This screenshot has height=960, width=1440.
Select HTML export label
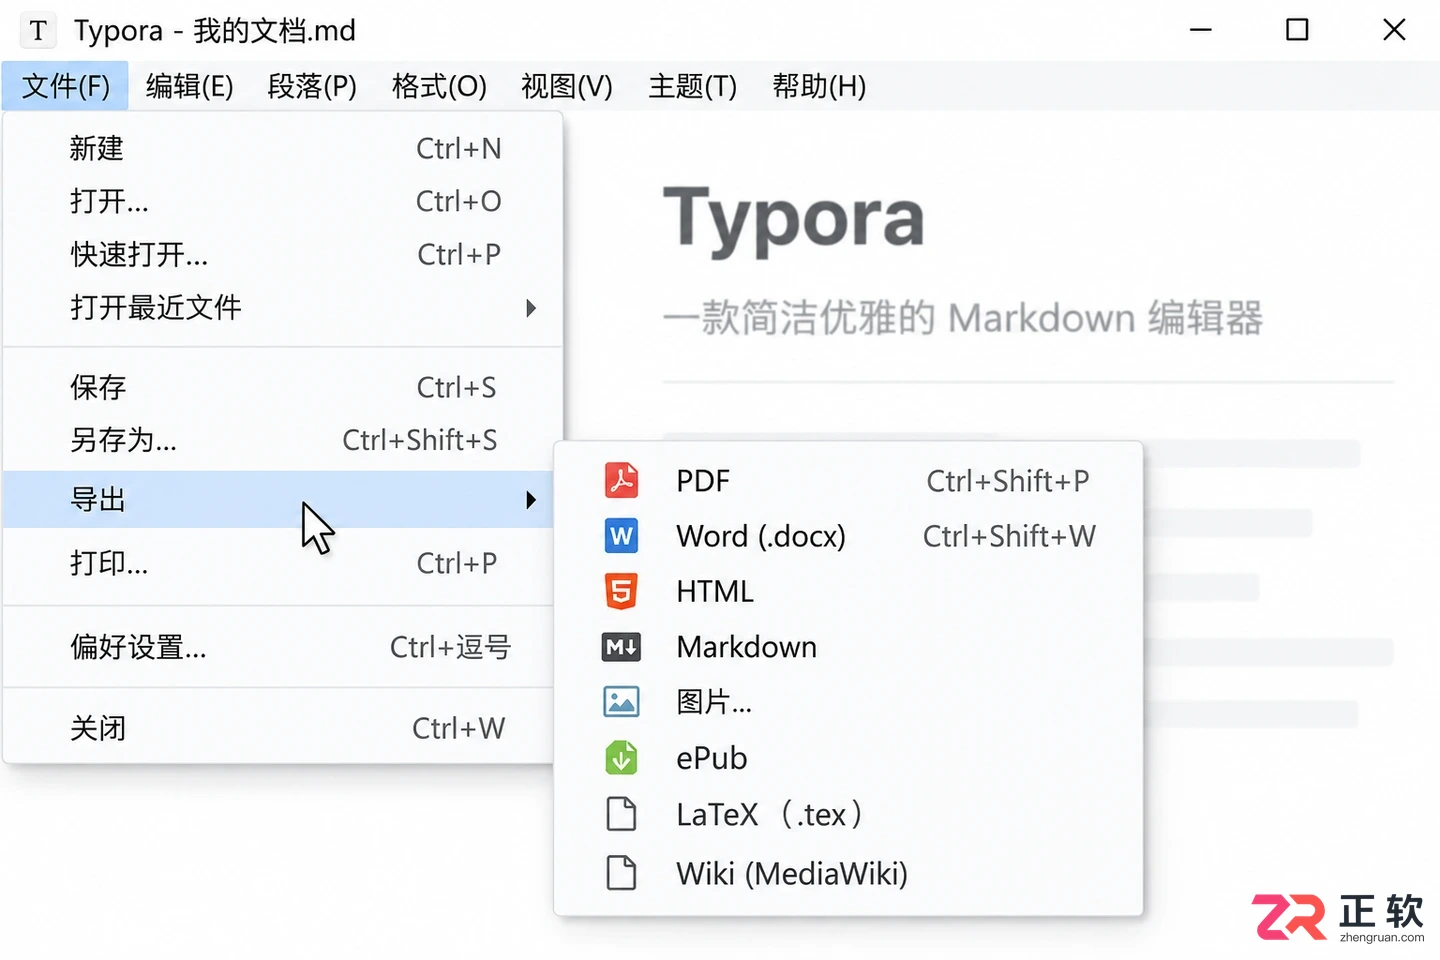pos(715,591)
